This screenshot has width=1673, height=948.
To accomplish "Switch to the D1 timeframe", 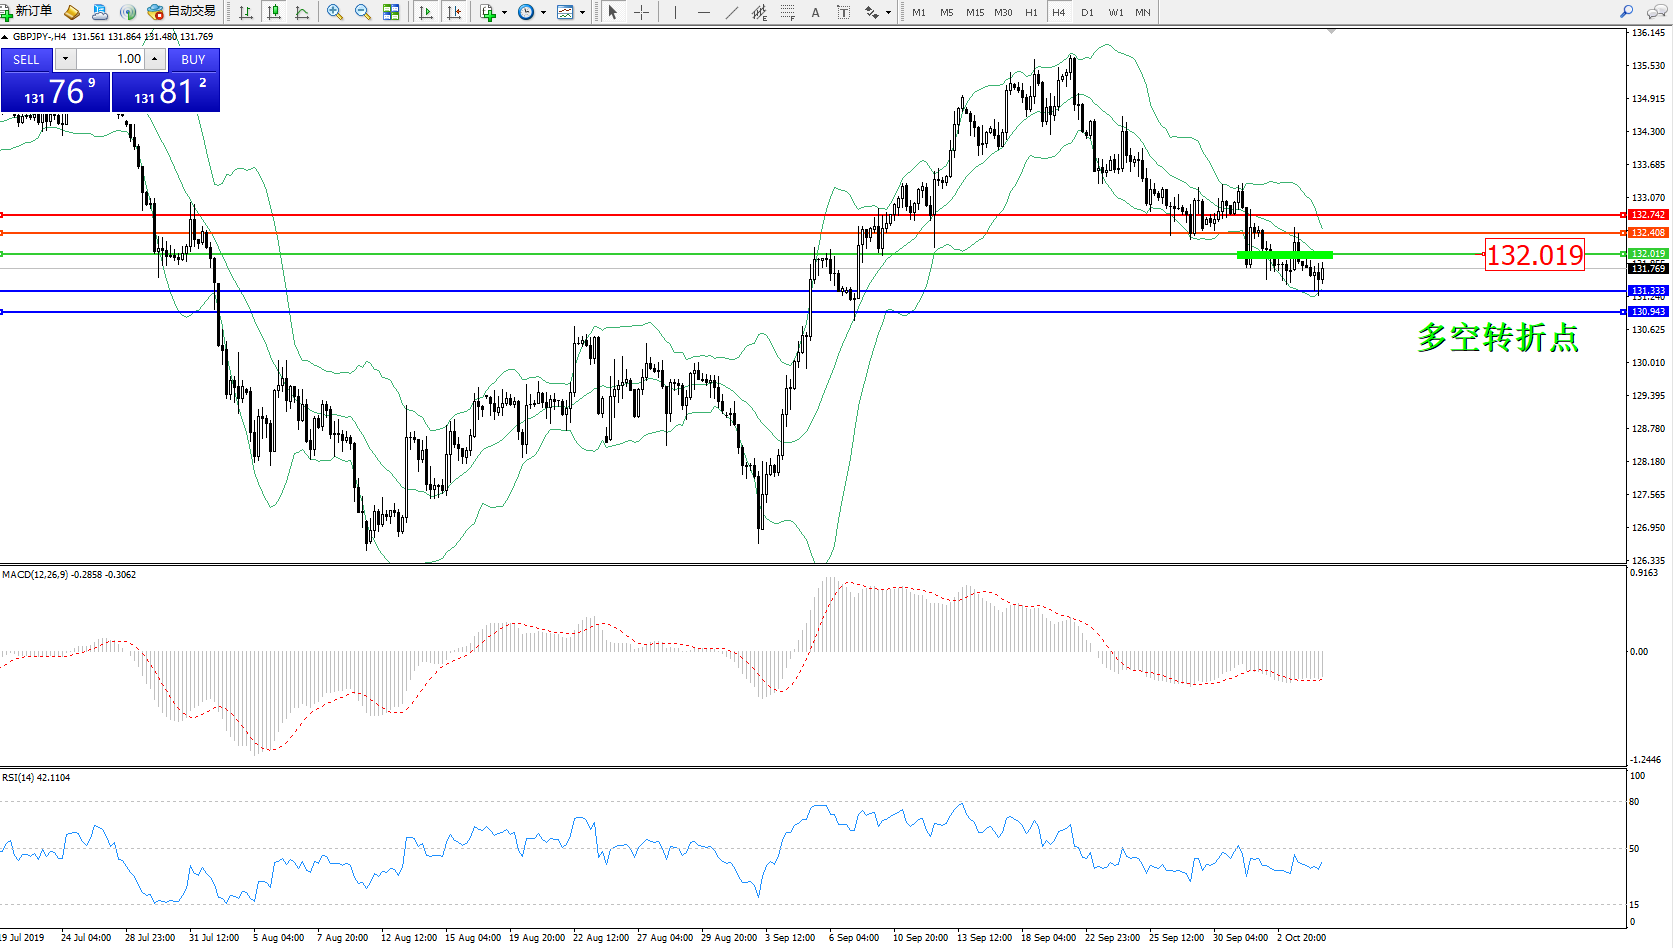I will tap(1087, 12).
